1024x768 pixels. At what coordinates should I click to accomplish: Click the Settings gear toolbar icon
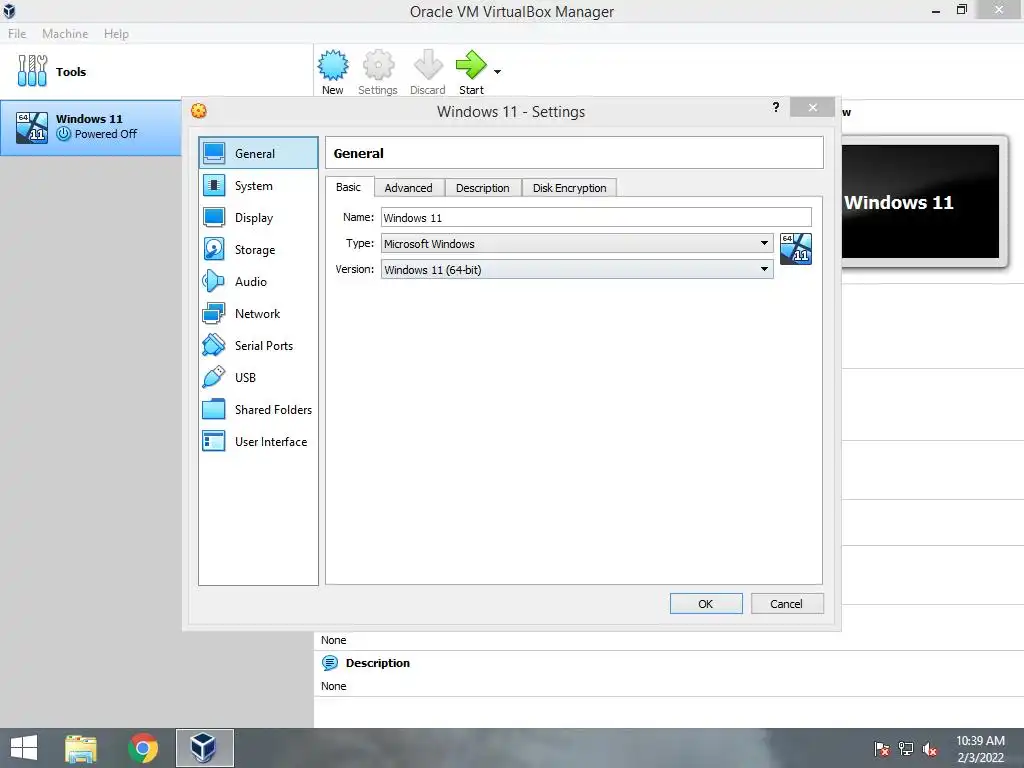tap(378, 65)
